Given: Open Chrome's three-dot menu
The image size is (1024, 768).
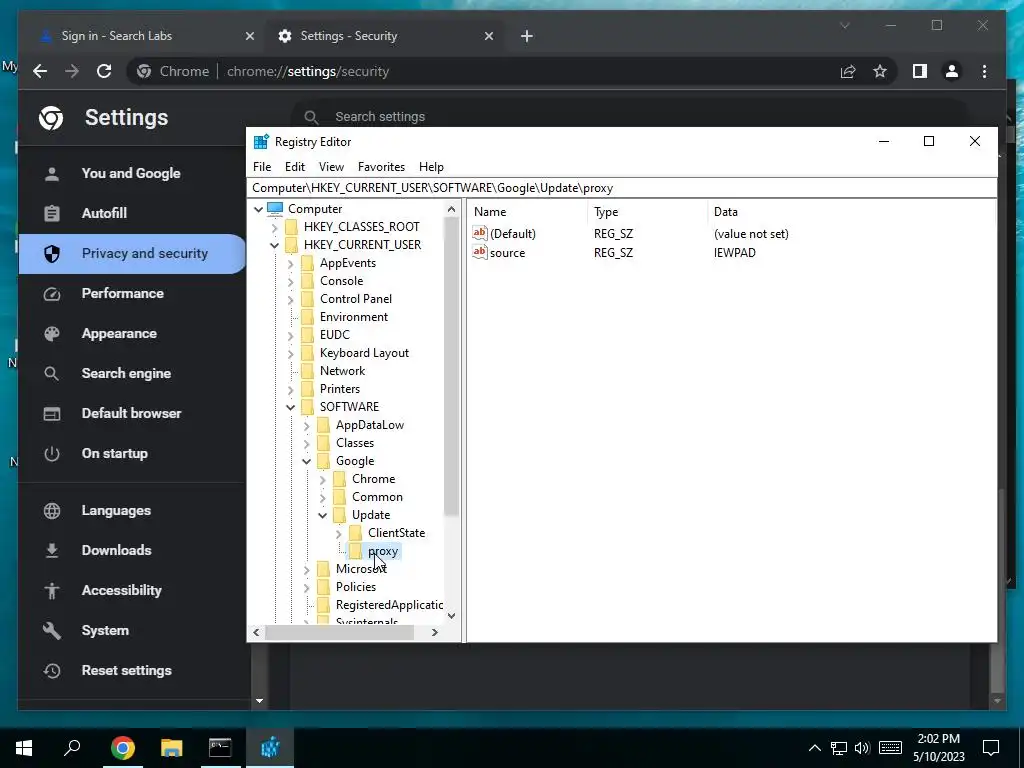Looking at the screenshot, I should [984, 71].
